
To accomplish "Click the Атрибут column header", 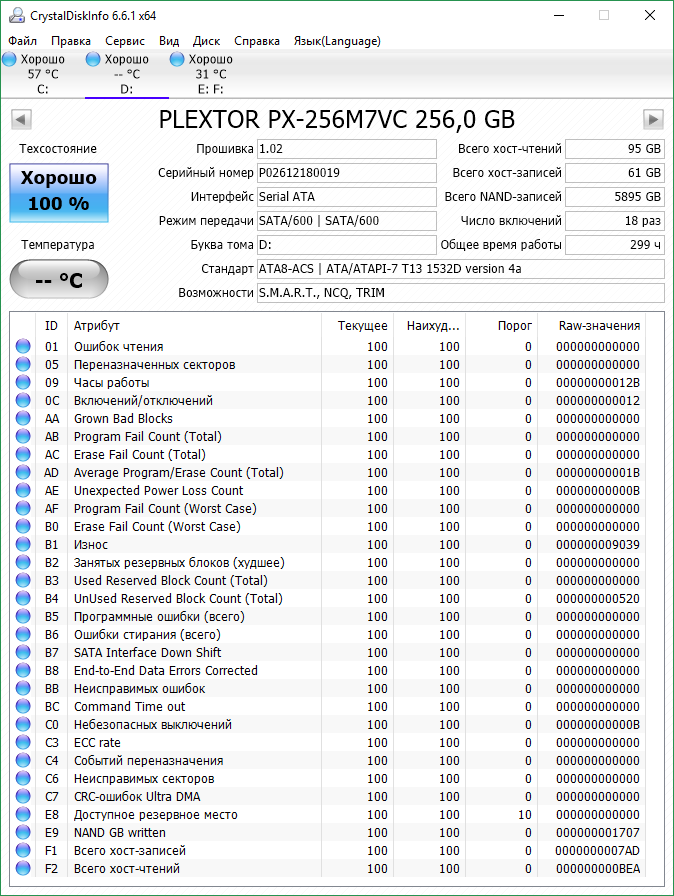I will [x=194, y=325].
